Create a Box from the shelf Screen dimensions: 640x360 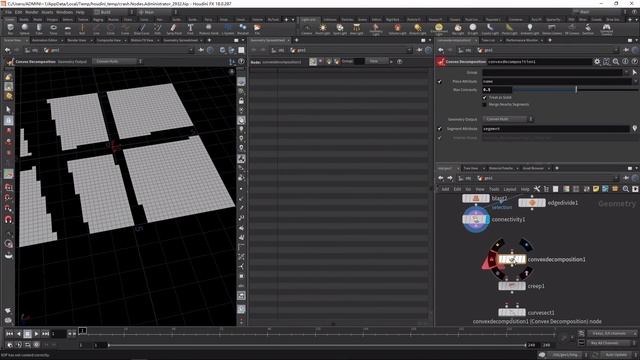pos(10,29)
